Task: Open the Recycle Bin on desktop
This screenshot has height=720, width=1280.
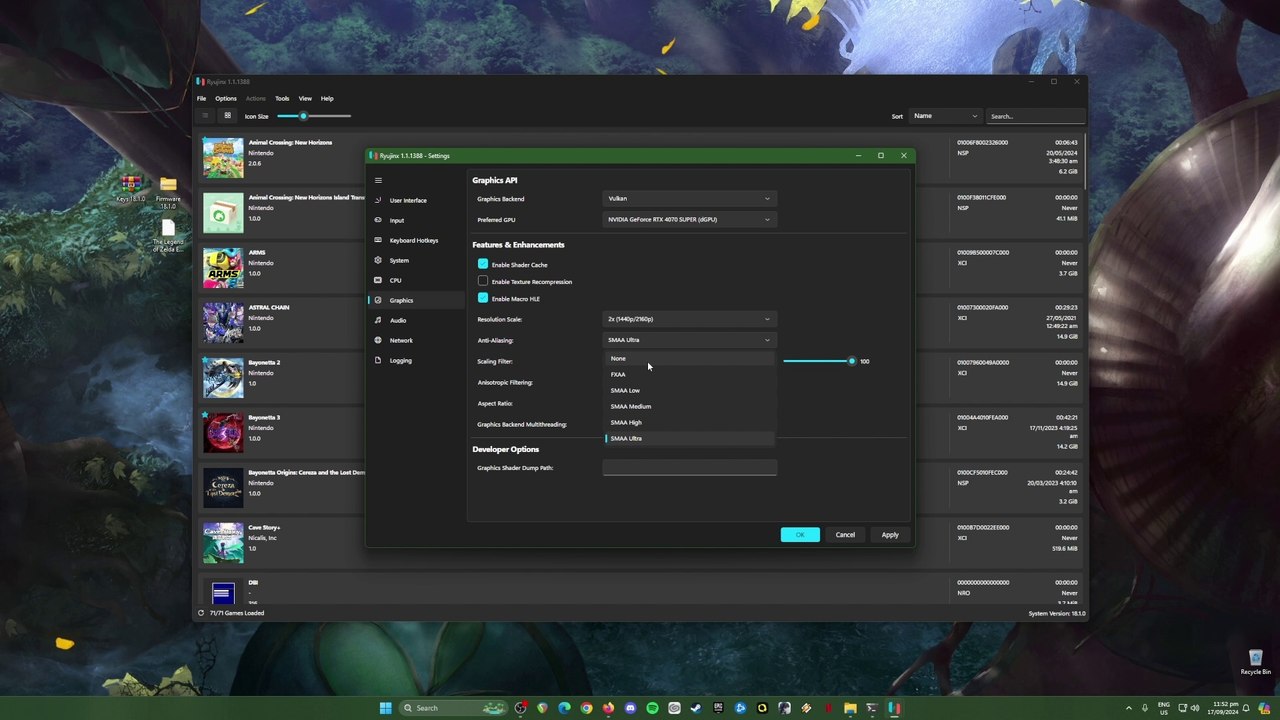Action: [1255, 662]
